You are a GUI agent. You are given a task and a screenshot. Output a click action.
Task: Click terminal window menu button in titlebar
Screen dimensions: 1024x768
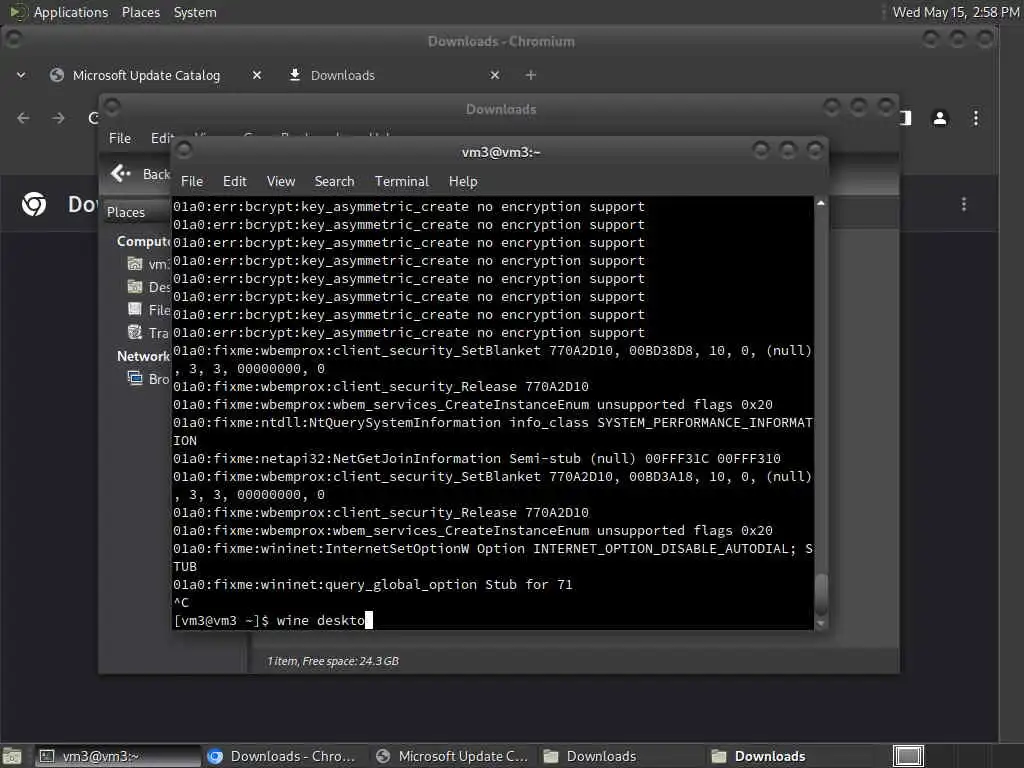(x=184, y=150)
